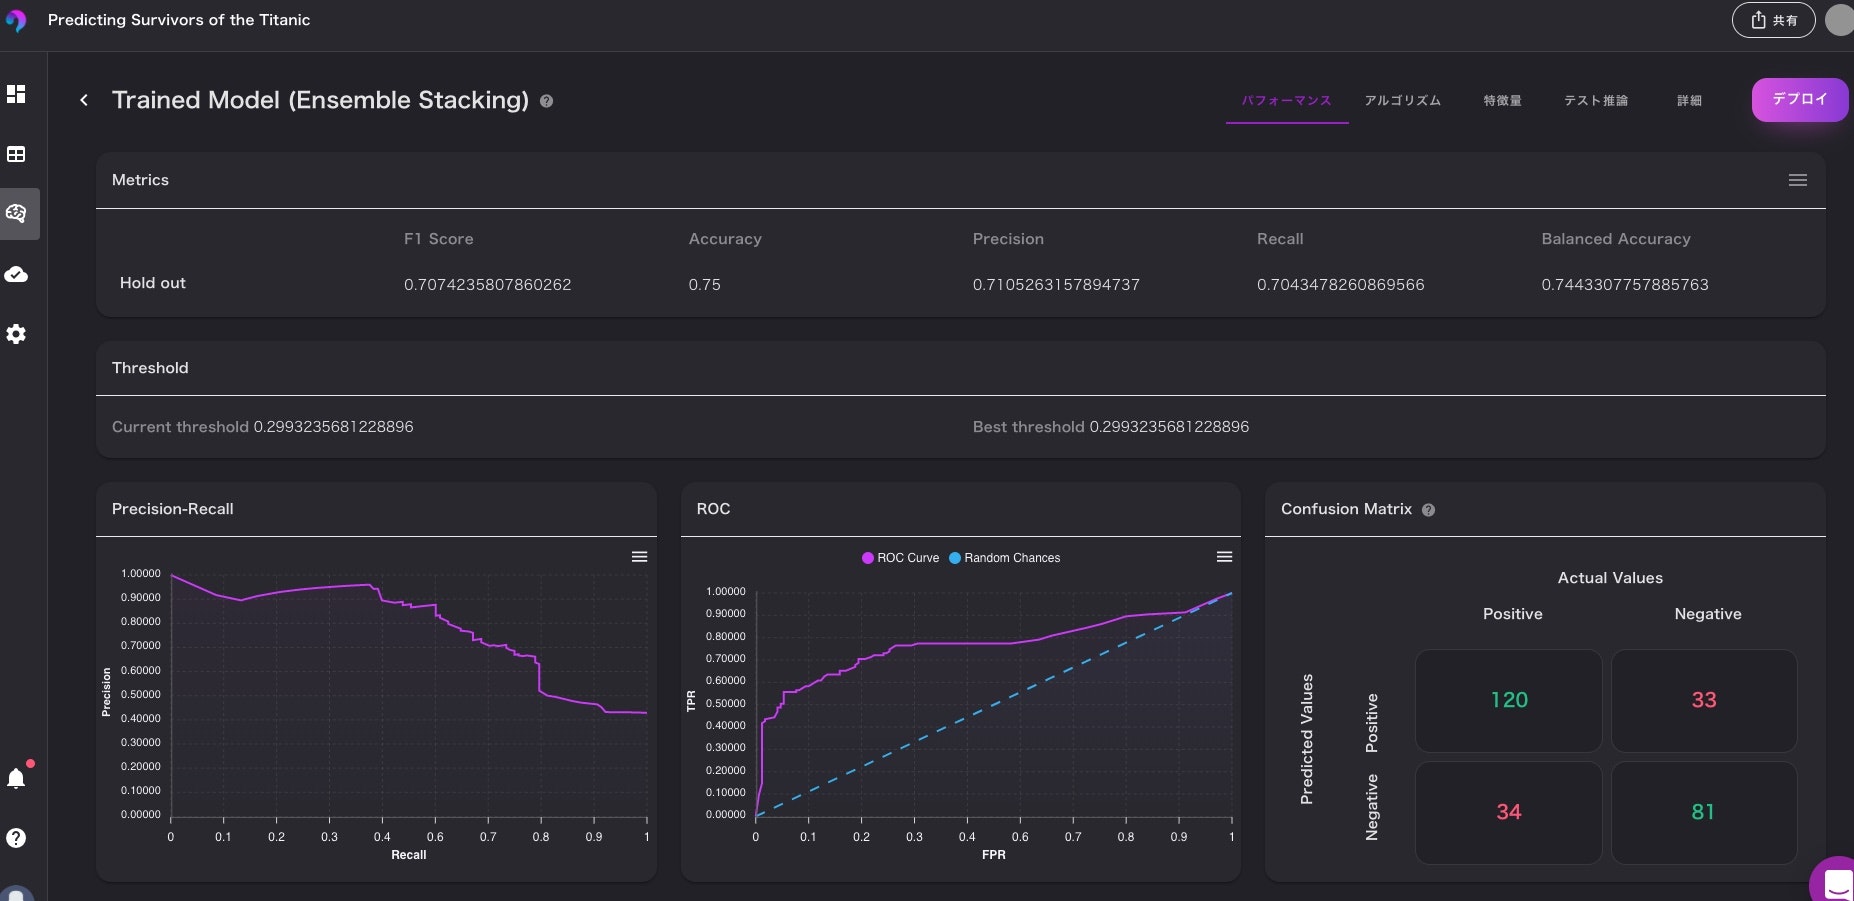Open the notifications bell icon
The image size is (1854, 901).
click(17, 777)
